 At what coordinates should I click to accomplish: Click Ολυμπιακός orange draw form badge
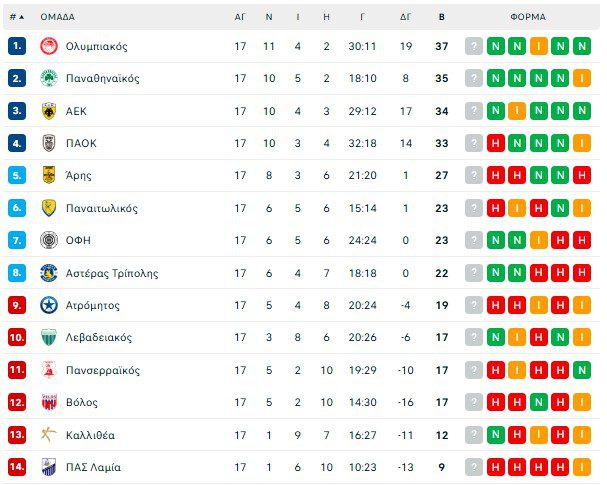(539, 46)
